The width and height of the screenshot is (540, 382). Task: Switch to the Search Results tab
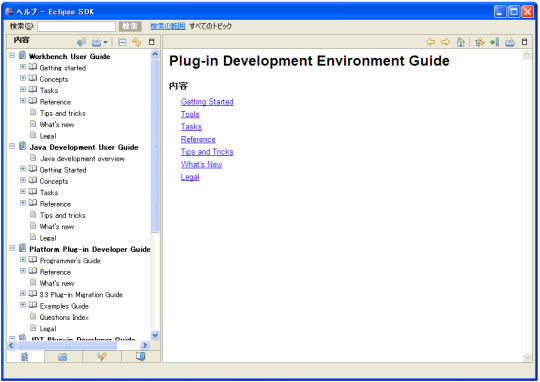pos(102,357)
